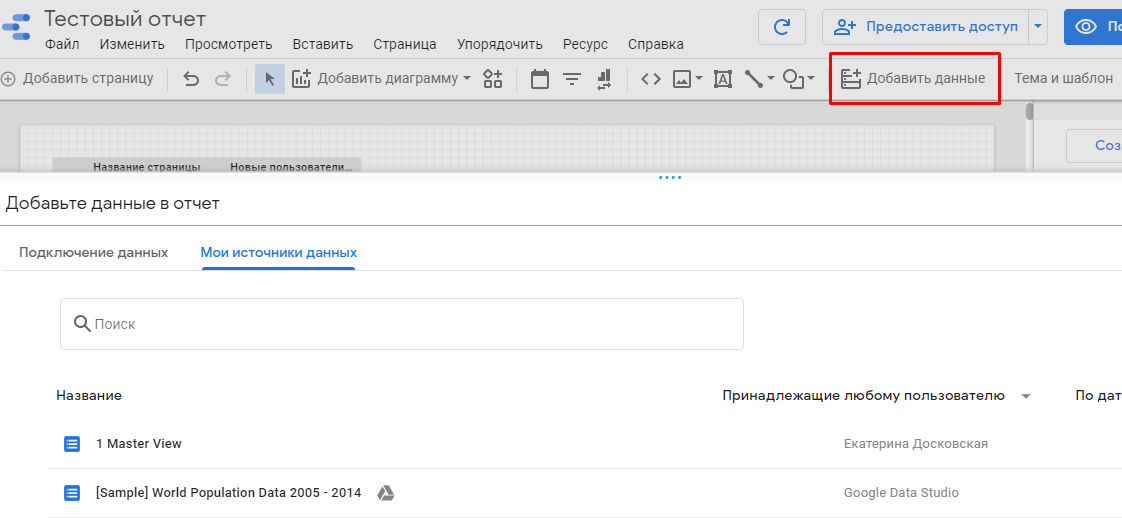Expand Добавить диаграмму dropdown arrow
Viewport: 1122px width, 518px height.
click(467, 79)
